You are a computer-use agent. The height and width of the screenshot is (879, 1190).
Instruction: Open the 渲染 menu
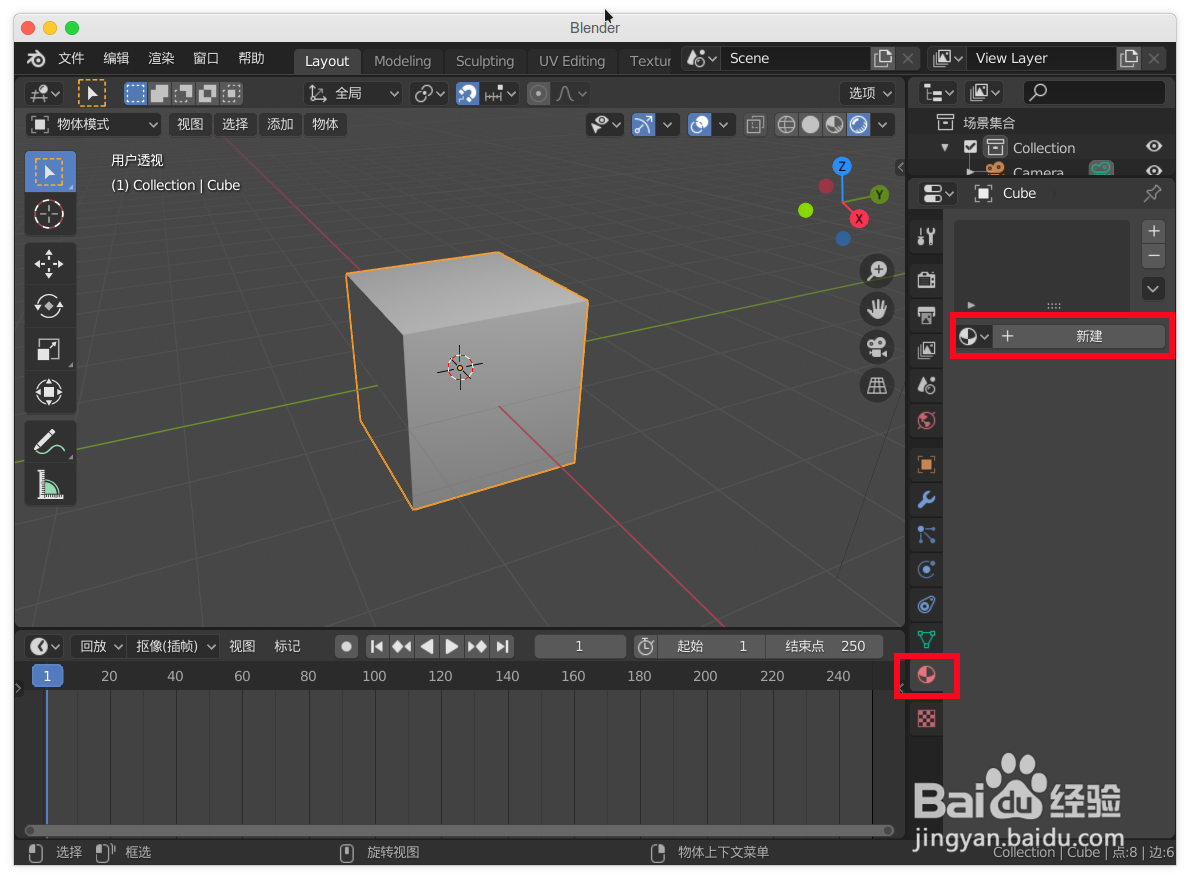(x=161, y=58)
